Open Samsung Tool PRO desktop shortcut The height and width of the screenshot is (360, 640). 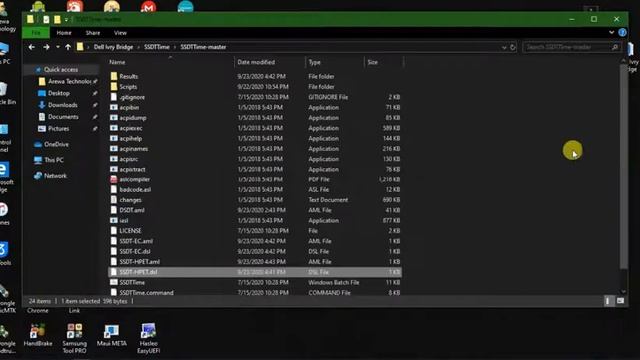(74, 338)
